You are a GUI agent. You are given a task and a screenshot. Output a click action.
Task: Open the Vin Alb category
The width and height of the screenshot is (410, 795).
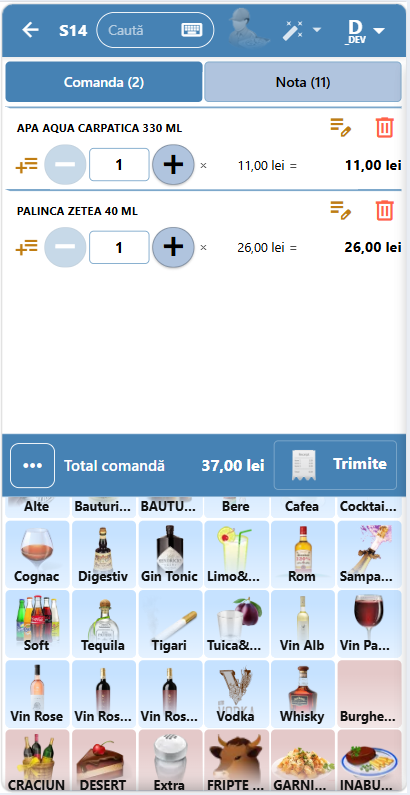[x=303, y=624]
